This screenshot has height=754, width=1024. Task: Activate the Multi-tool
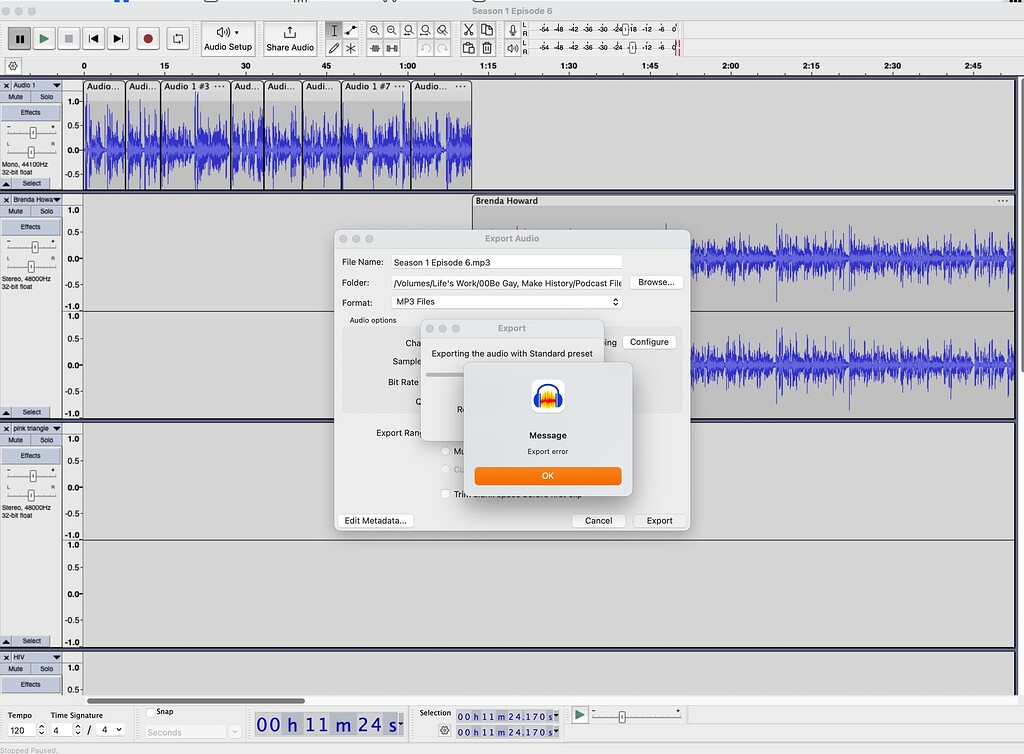pos(351,47)
